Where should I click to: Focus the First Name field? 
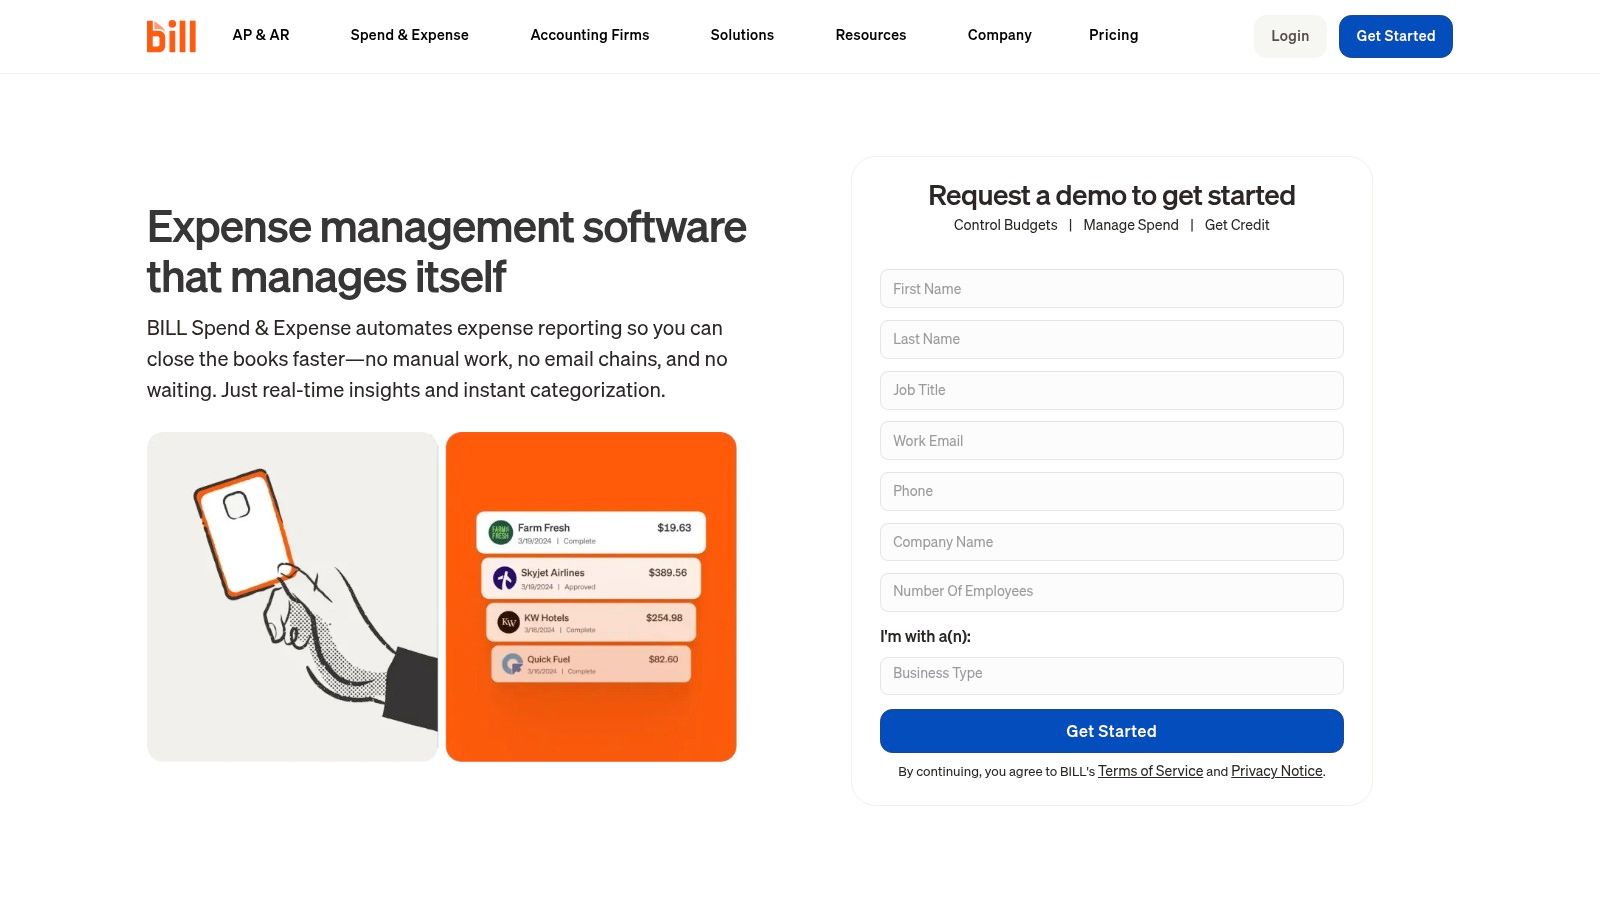click(x=1112, y=289)
